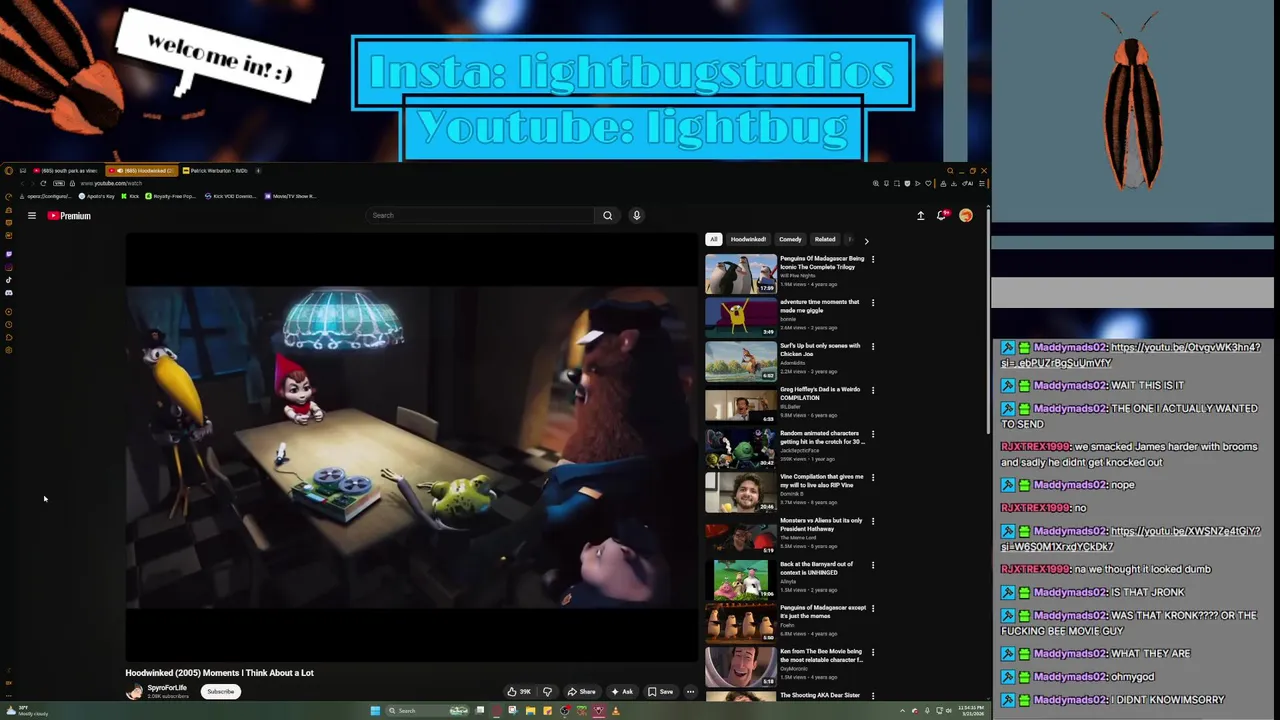The height and width of the screenshot is (720, 1280).
Task: Click the Ask button under video
Action: 622,691
